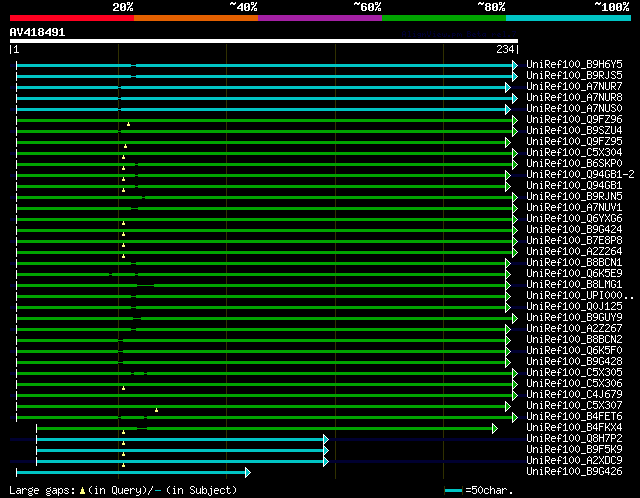Select hit label UniRef100_A7NUV1
Screen dimensions: 640x498
(574, 208)
